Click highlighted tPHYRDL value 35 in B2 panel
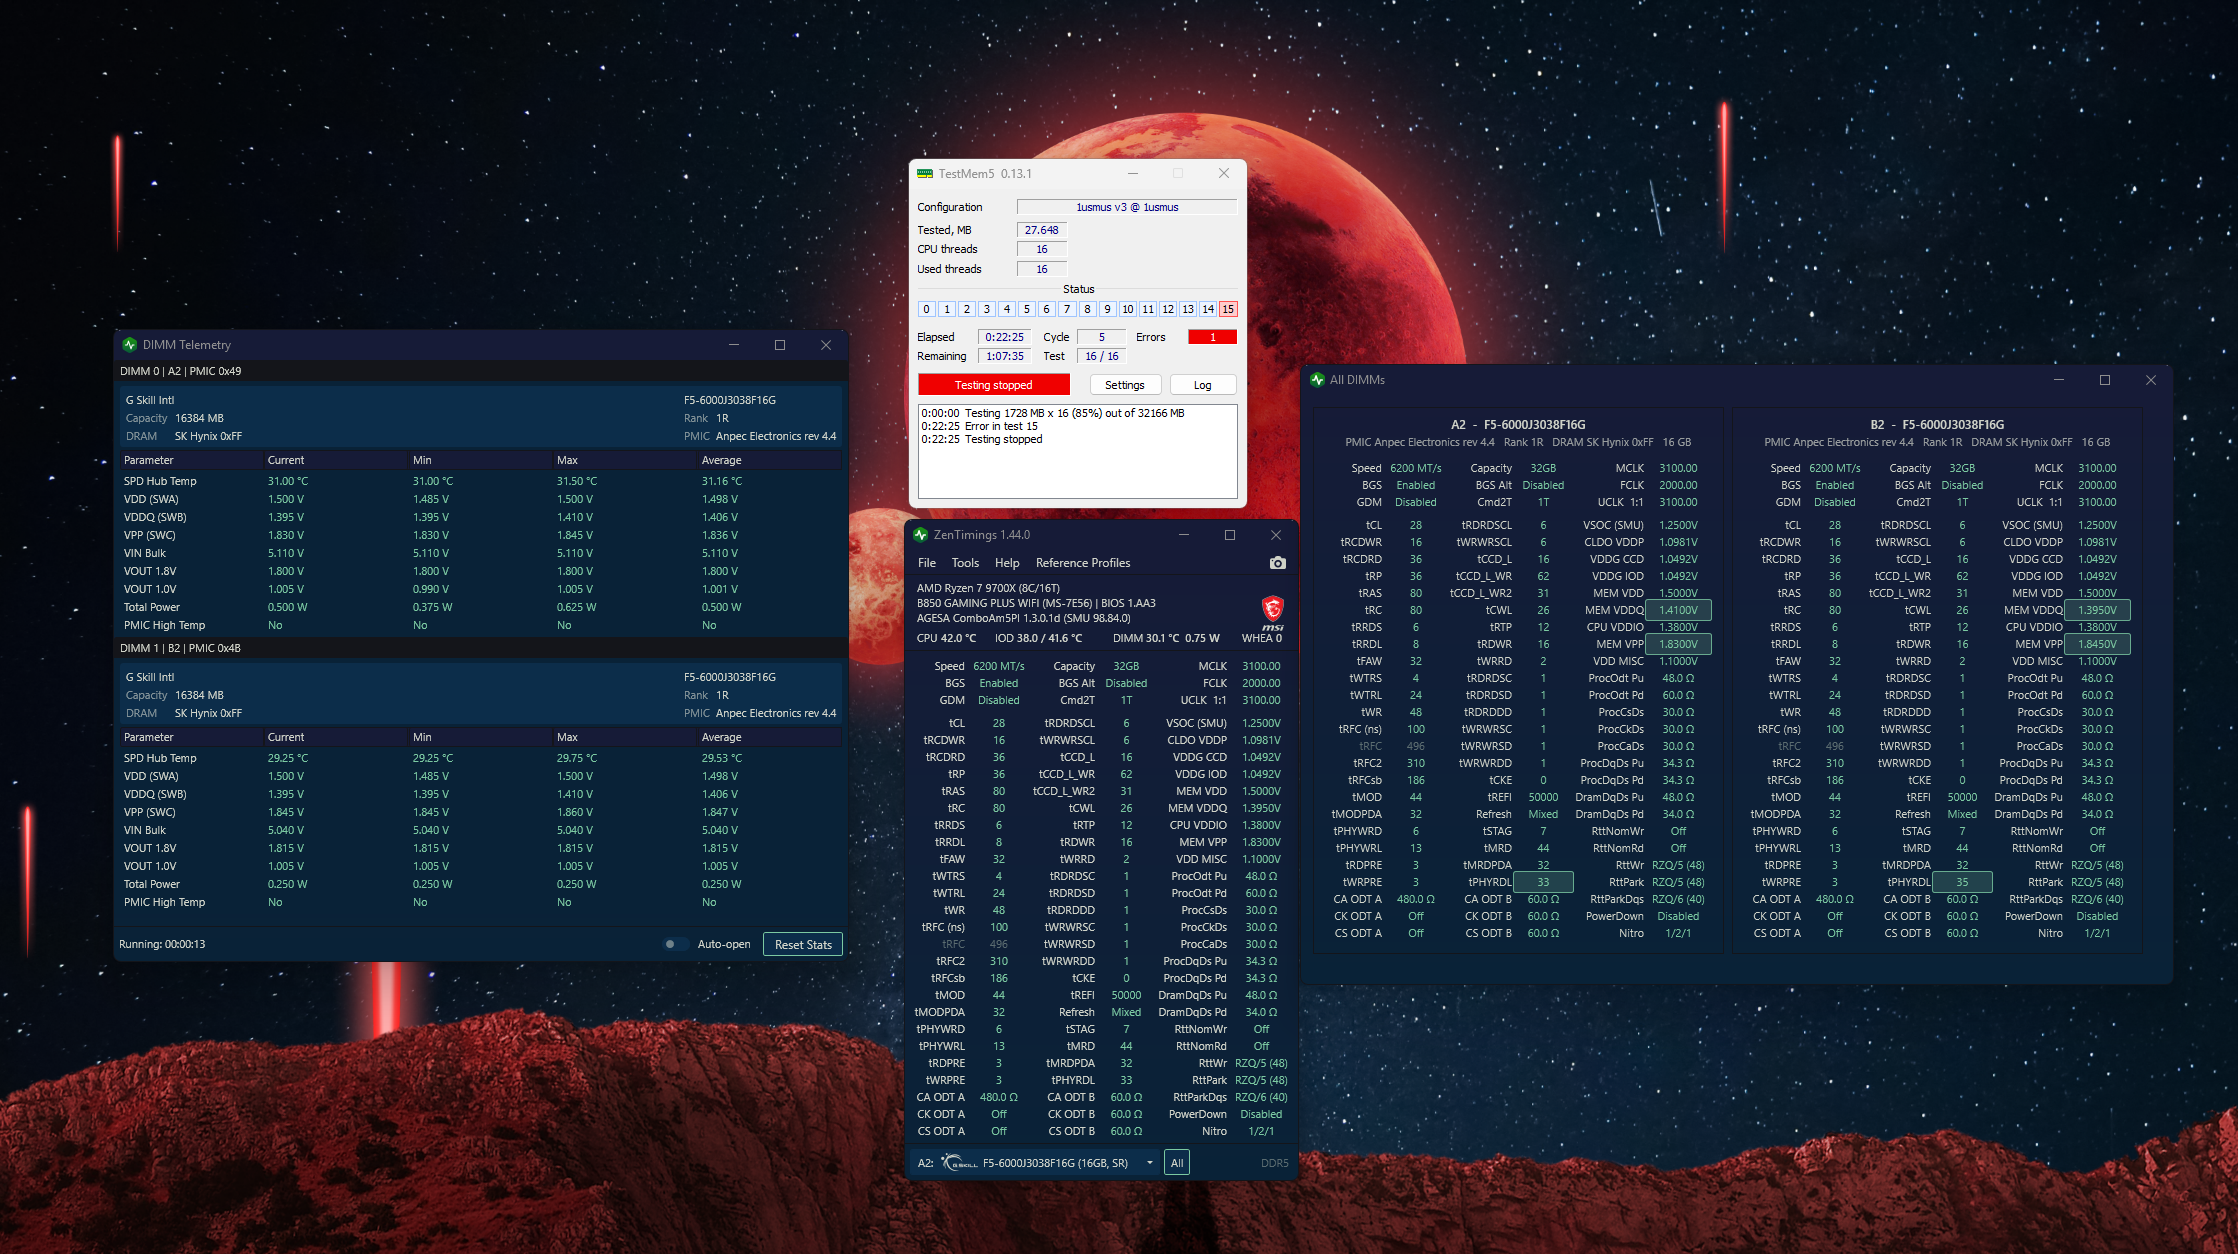This screenshot has width=2238, height=1254. pos(1962,882)
